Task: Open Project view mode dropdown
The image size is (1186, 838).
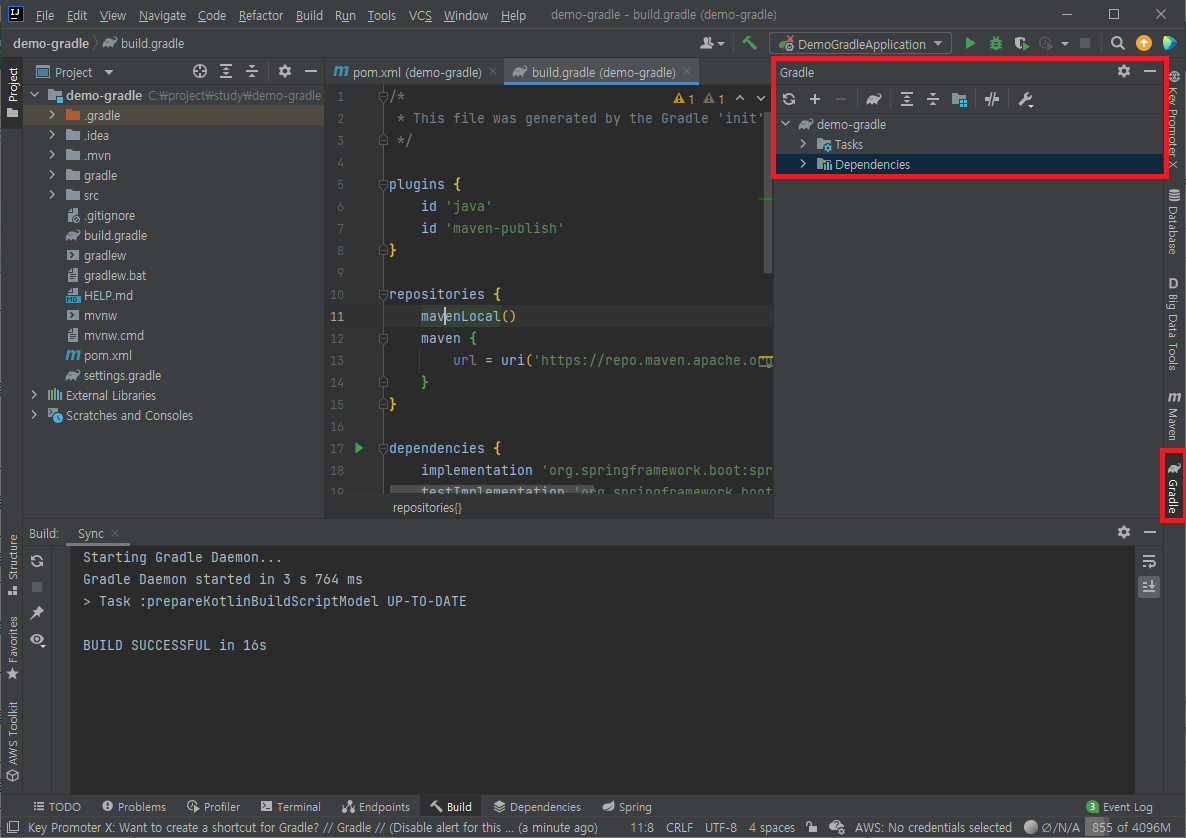Action: coord(109,73)
